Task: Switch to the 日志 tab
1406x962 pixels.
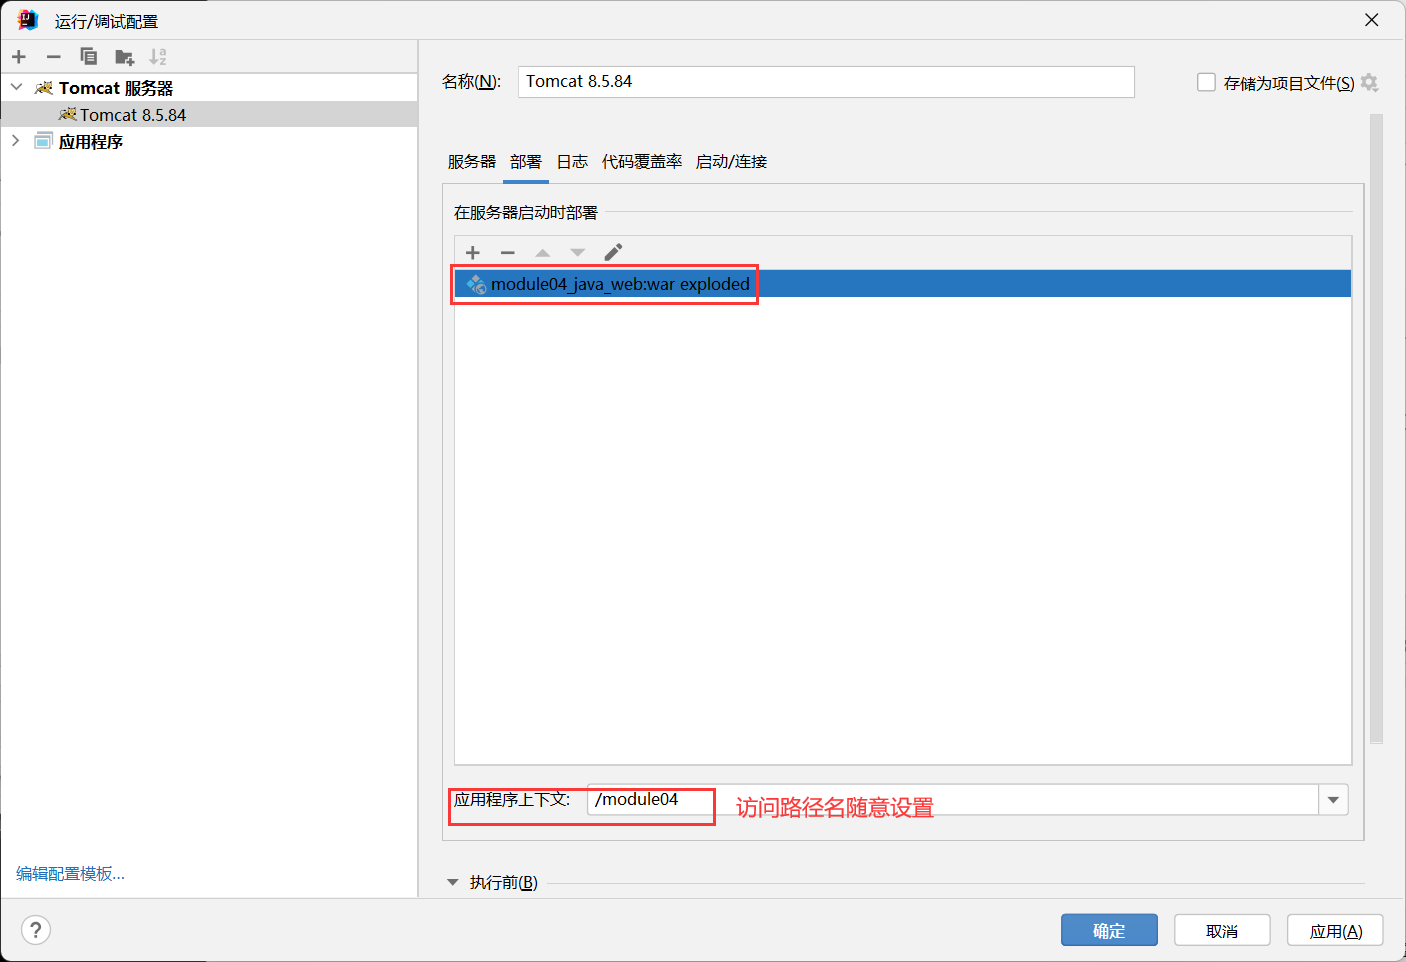Action: (572, 162)
